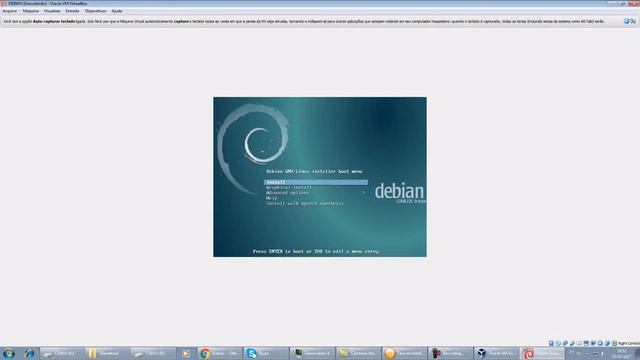Click the first VirtualBox status bar disk icon

point(551,343)
